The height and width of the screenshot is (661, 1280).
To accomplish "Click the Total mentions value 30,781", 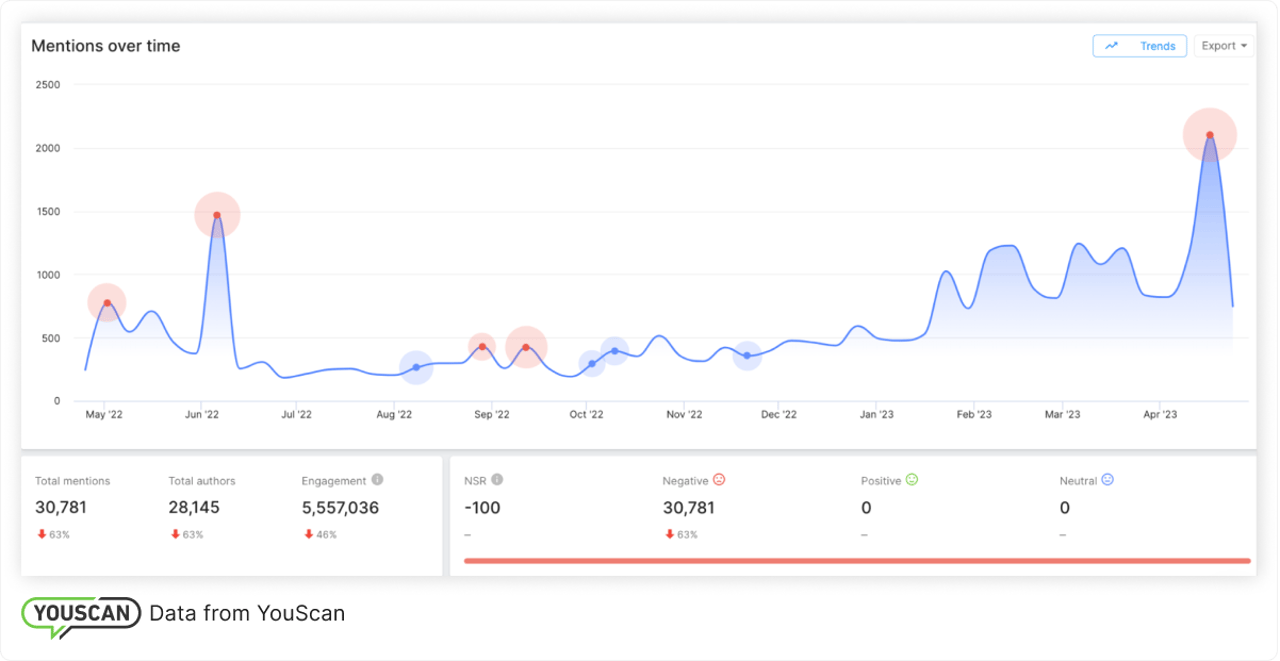I will (65, 508).
